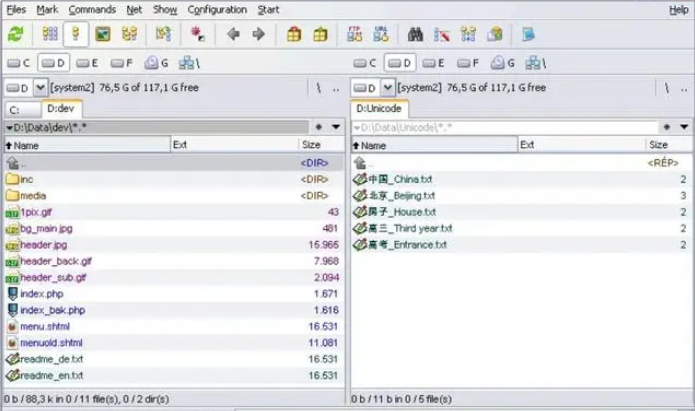
Task: Open CD drive G in left panel
Action: point(156,63)
